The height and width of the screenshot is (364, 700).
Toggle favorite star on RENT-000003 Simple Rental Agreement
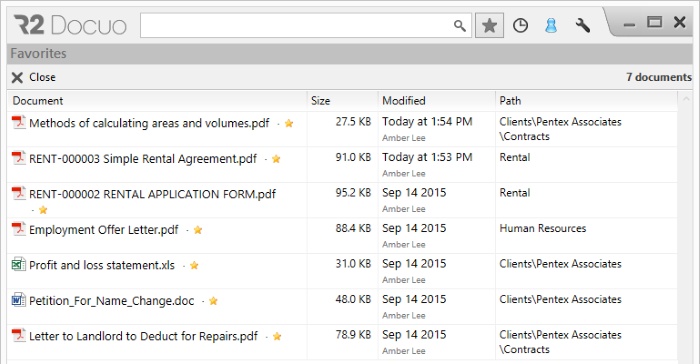point(276,159)
